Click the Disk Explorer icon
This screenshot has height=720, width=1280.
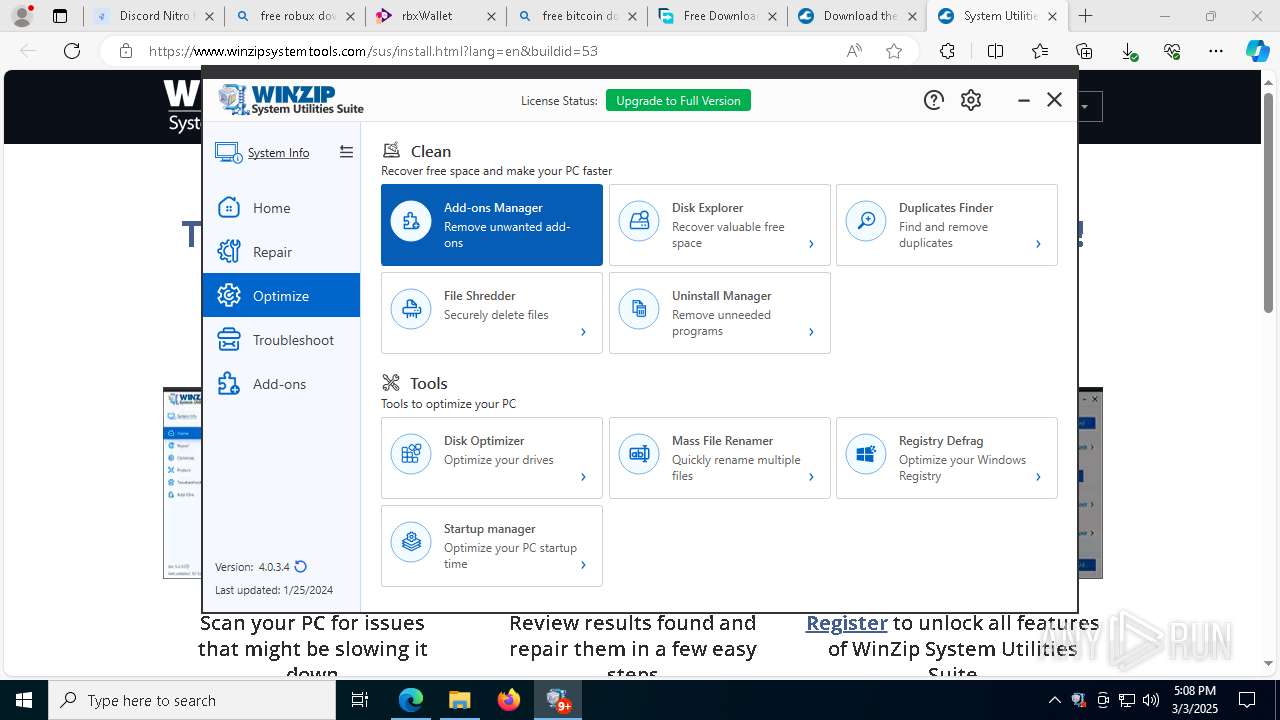coord(639,221)
